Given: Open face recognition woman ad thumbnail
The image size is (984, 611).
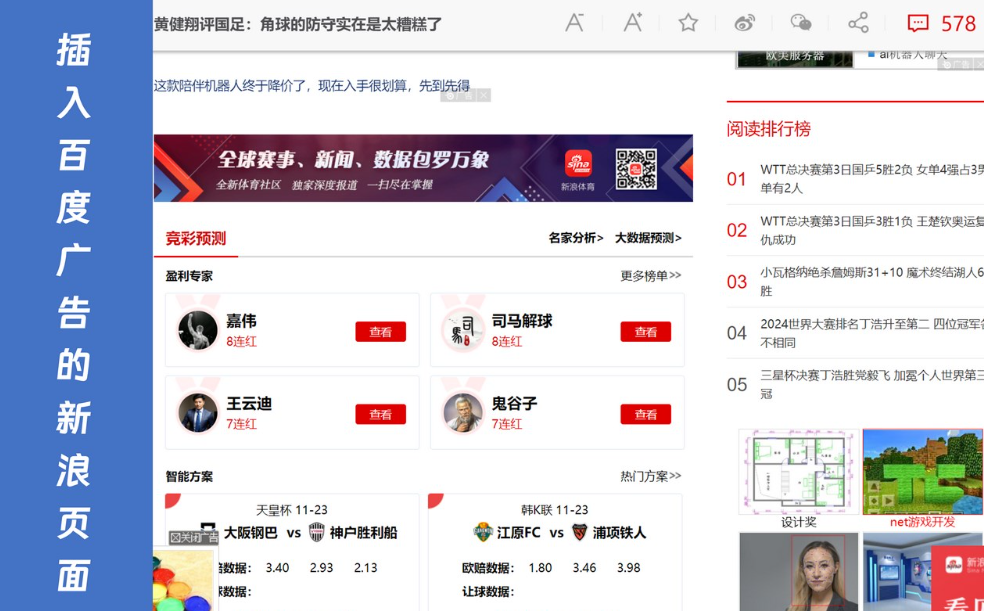Looking at the screenshot, I should pyautogui.click(x=798, y=571).
